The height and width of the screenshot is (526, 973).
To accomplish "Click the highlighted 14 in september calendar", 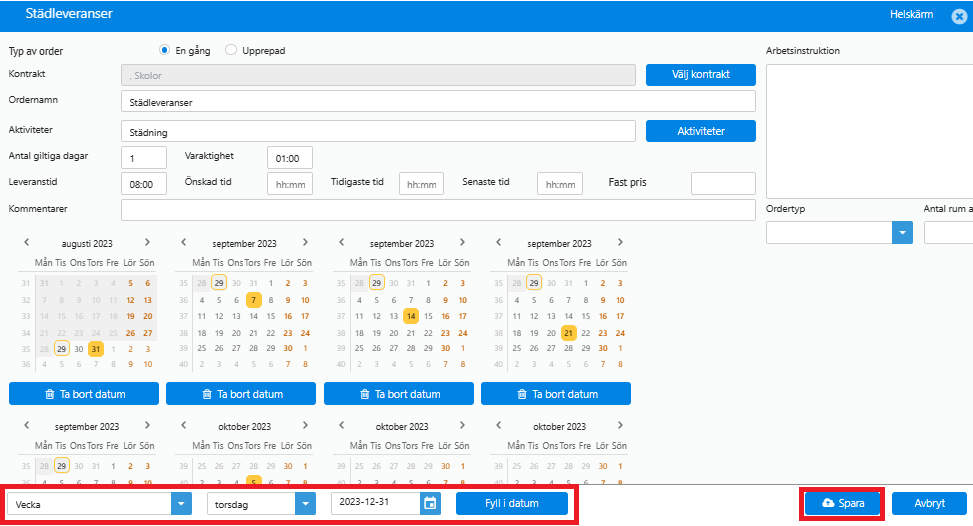I will (x=411, y=316).
